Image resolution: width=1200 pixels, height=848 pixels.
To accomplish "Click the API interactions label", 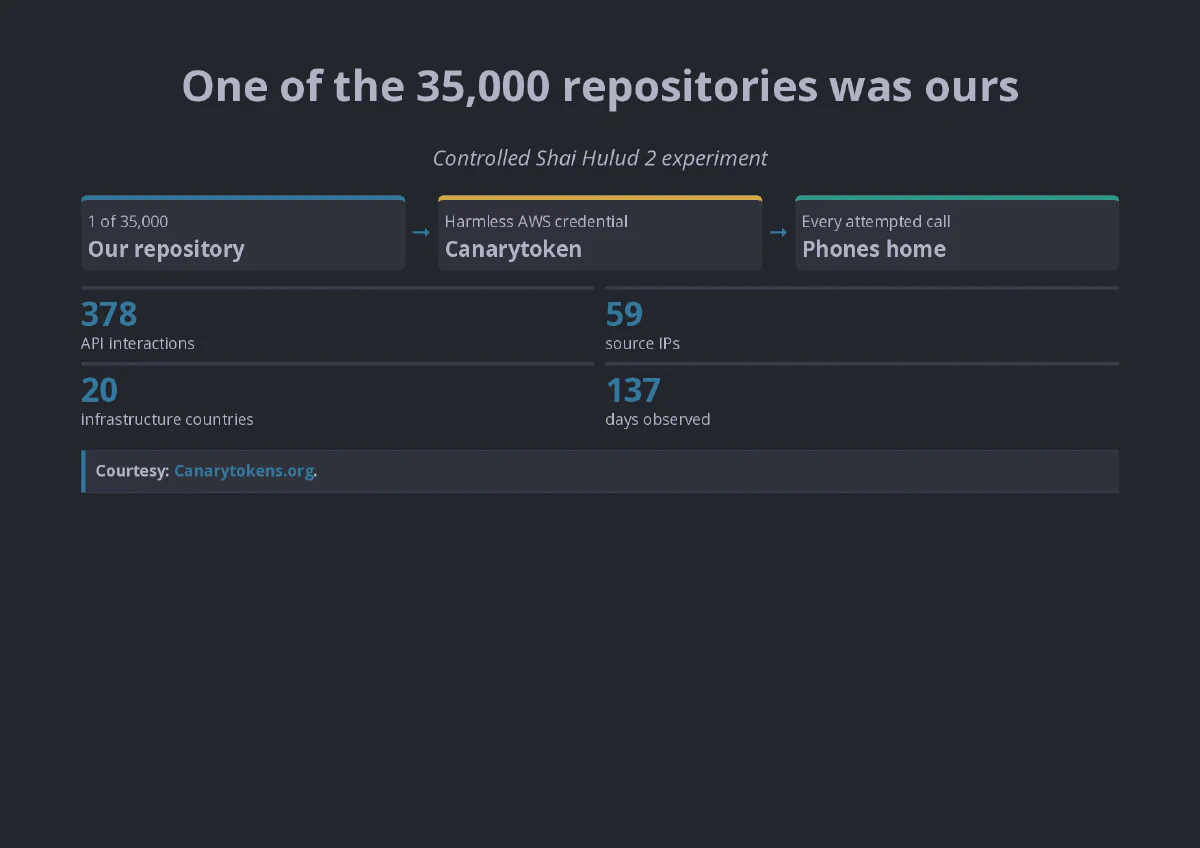I will coord(138,343).
